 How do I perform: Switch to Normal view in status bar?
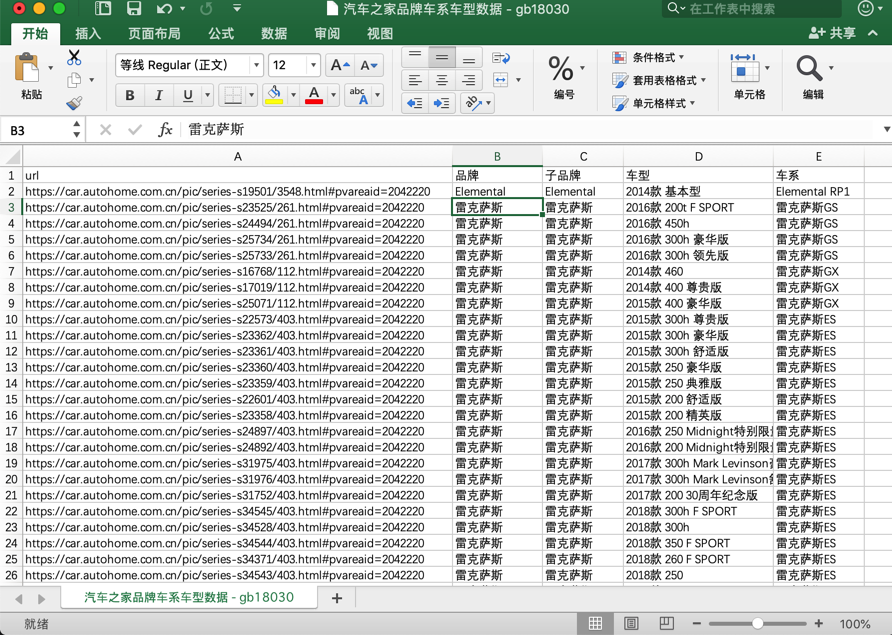pyautogui.click(x=595, y=624)
